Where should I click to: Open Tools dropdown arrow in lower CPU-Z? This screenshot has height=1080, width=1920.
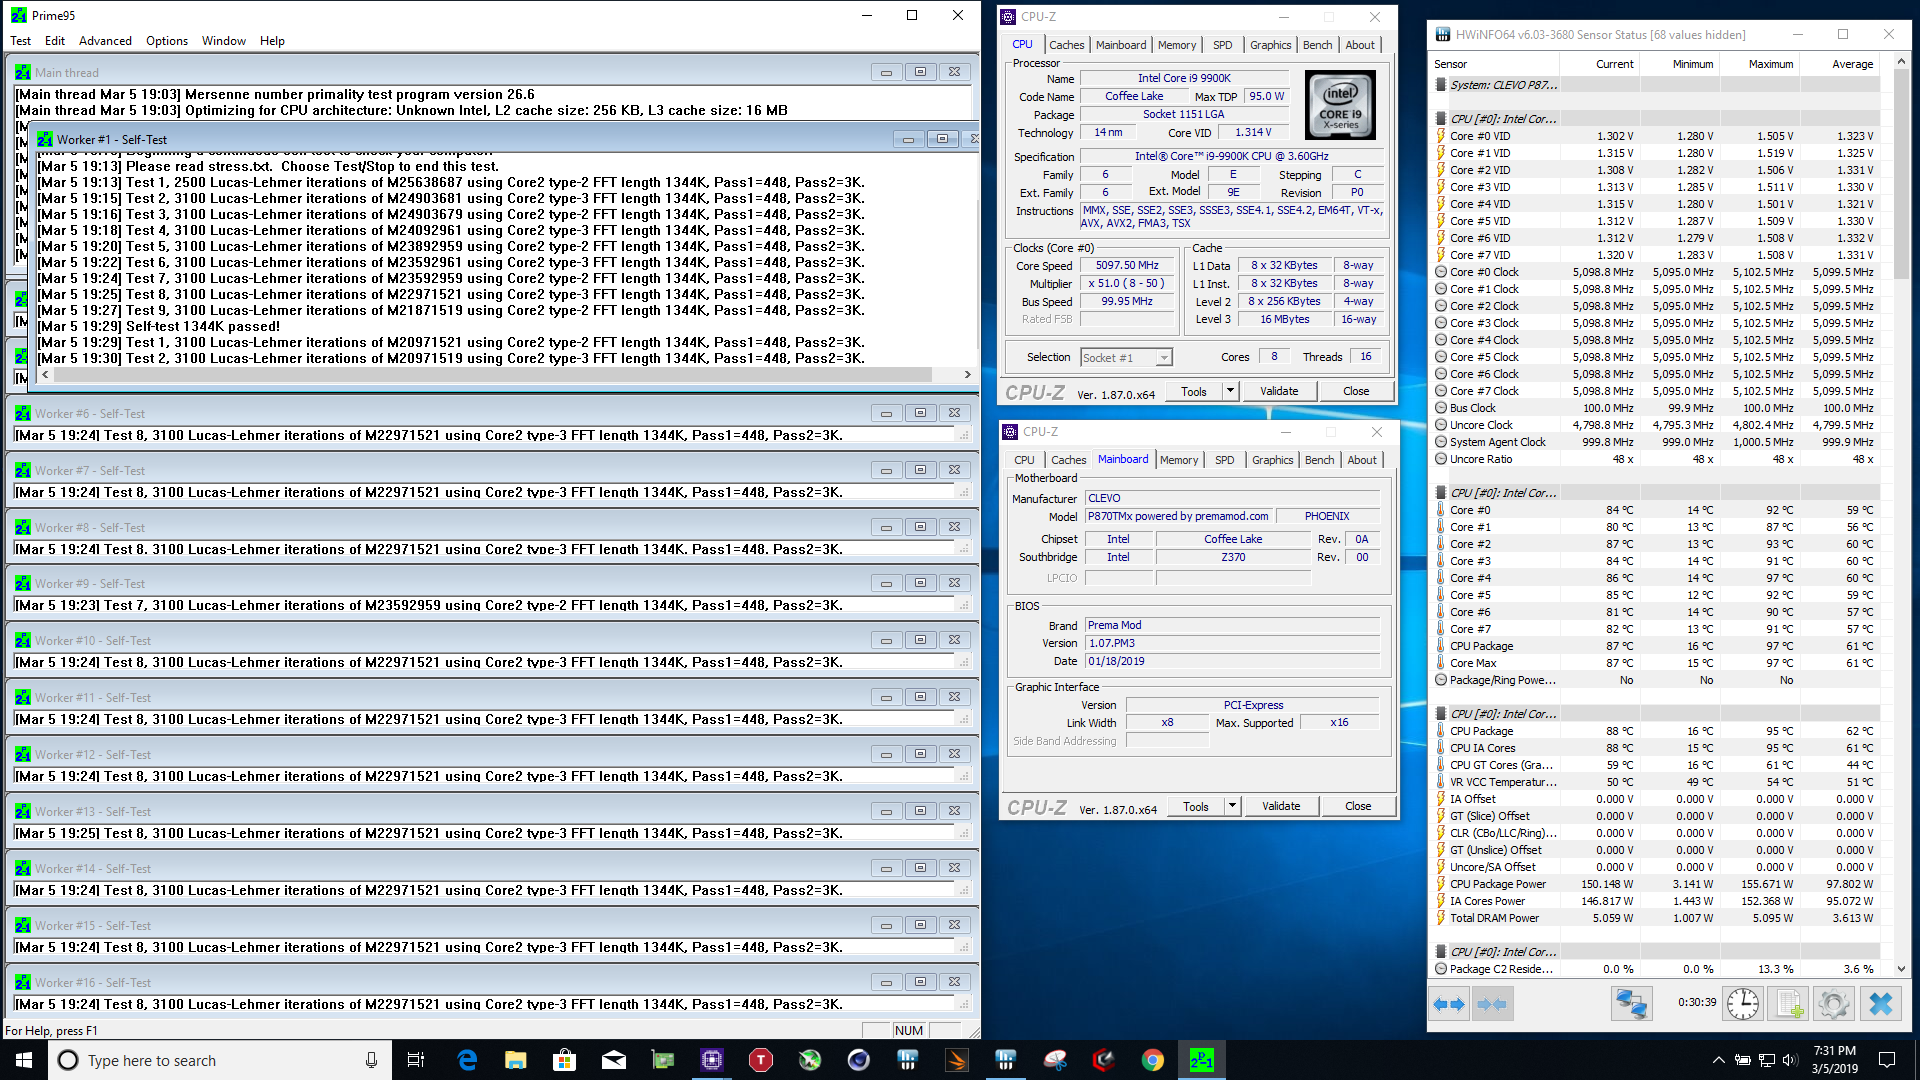[1232, 806]
